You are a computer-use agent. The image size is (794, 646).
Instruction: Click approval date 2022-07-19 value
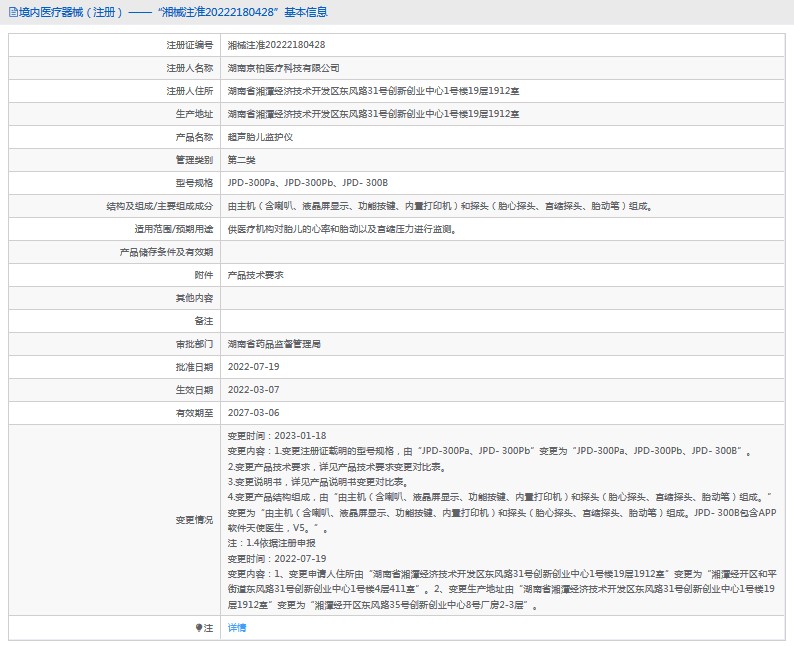253,367
